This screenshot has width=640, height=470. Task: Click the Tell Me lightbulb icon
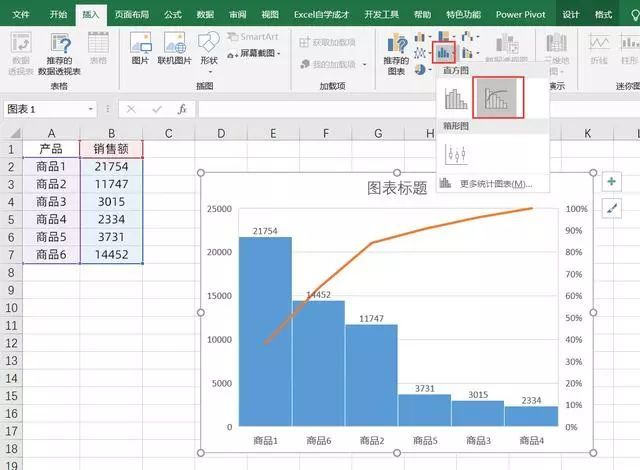635,16
